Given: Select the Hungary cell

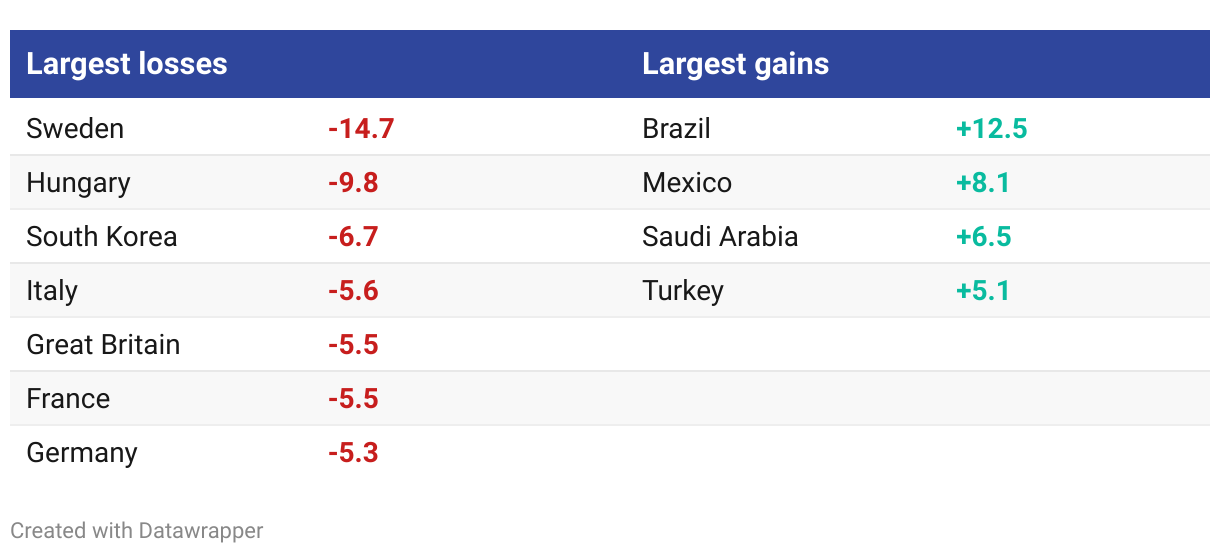Looking at the screenshot, I should point(78,183).
